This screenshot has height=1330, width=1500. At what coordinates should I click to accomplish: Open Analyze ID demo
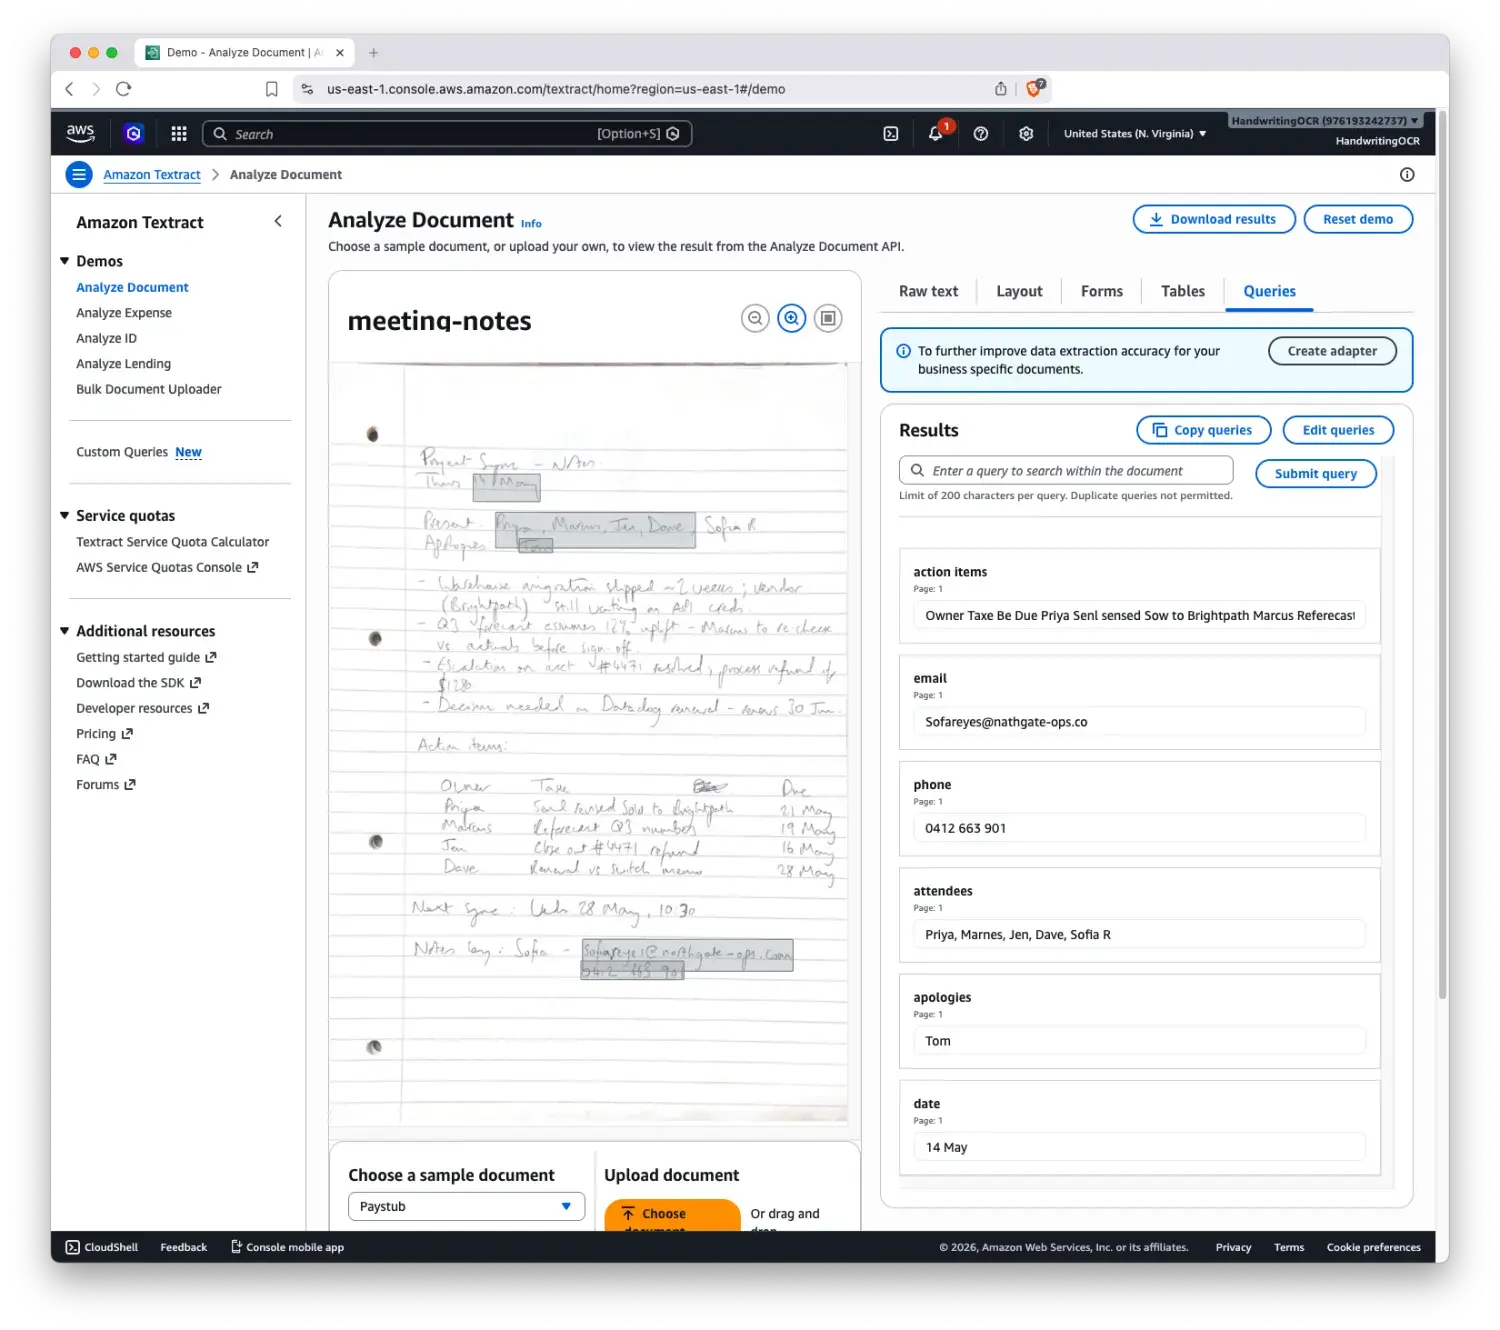pyautogui.click(x=106, y=338)
